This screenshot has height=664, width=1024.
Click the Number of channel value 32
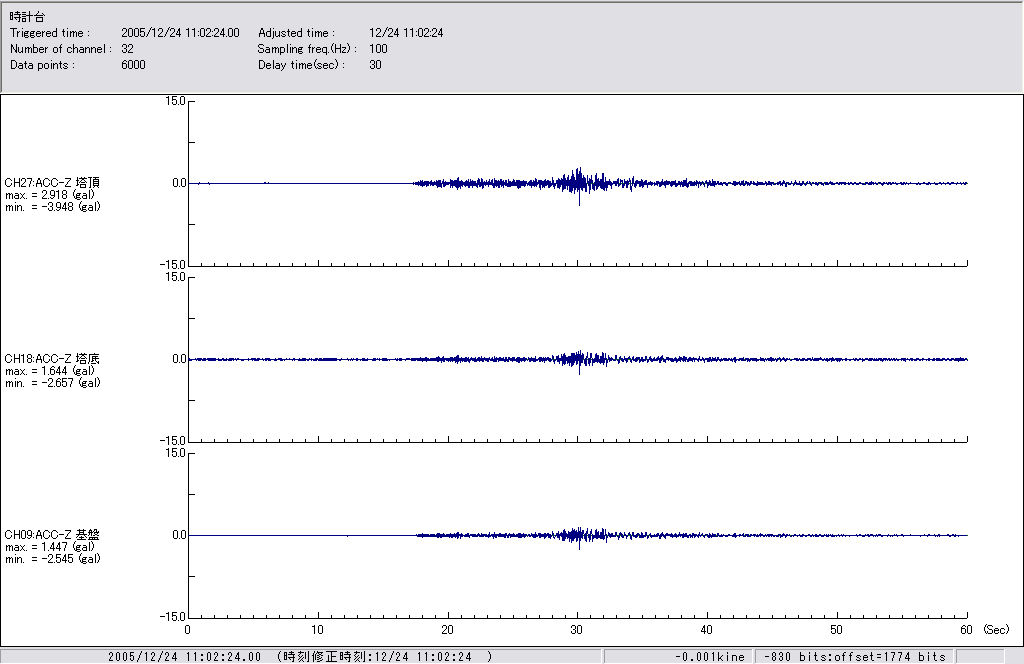click(x=127, y=49)
